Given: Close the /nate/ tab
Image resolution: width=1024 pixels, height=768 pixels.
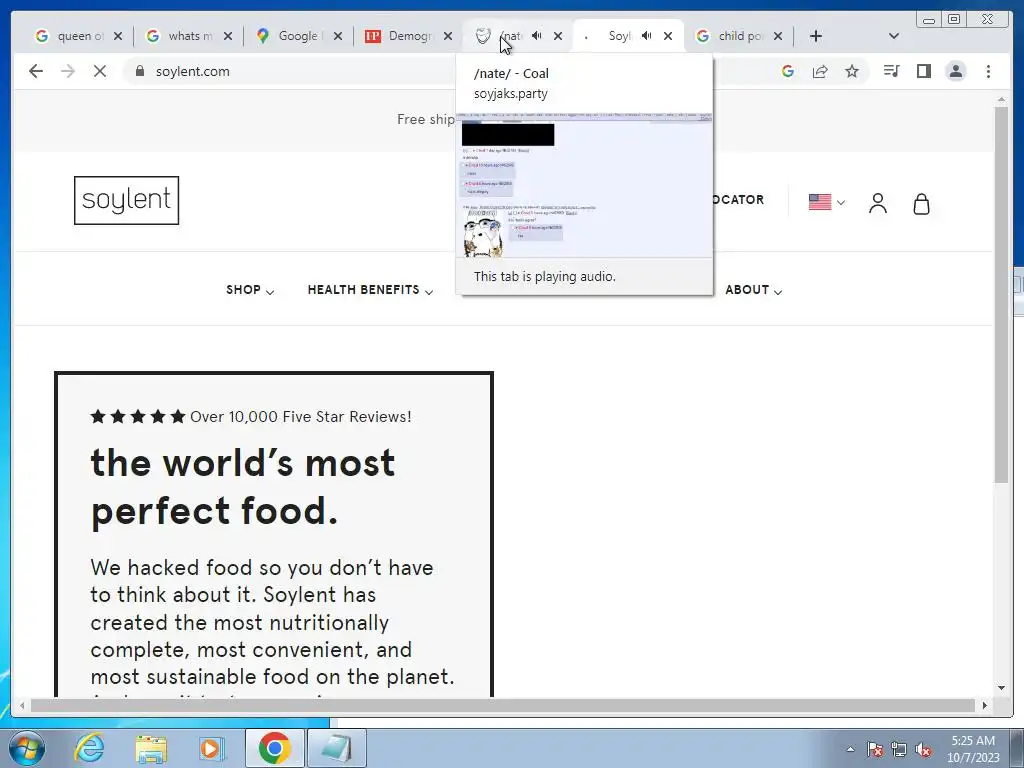Looking at the screenshot, I should tap(558, 36).
